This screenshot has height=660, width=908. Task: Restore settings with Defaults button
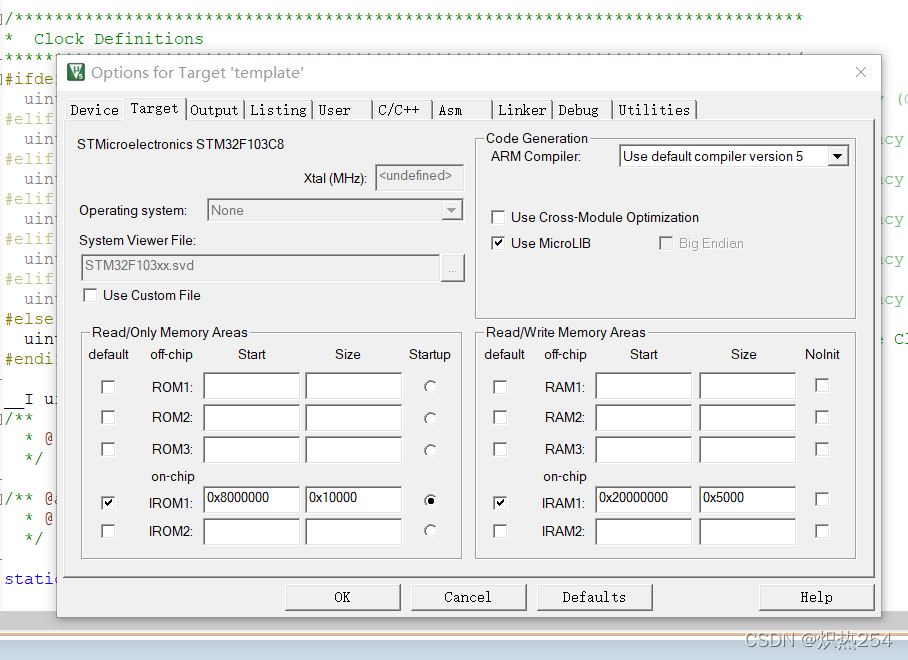(x=594, y=597)
